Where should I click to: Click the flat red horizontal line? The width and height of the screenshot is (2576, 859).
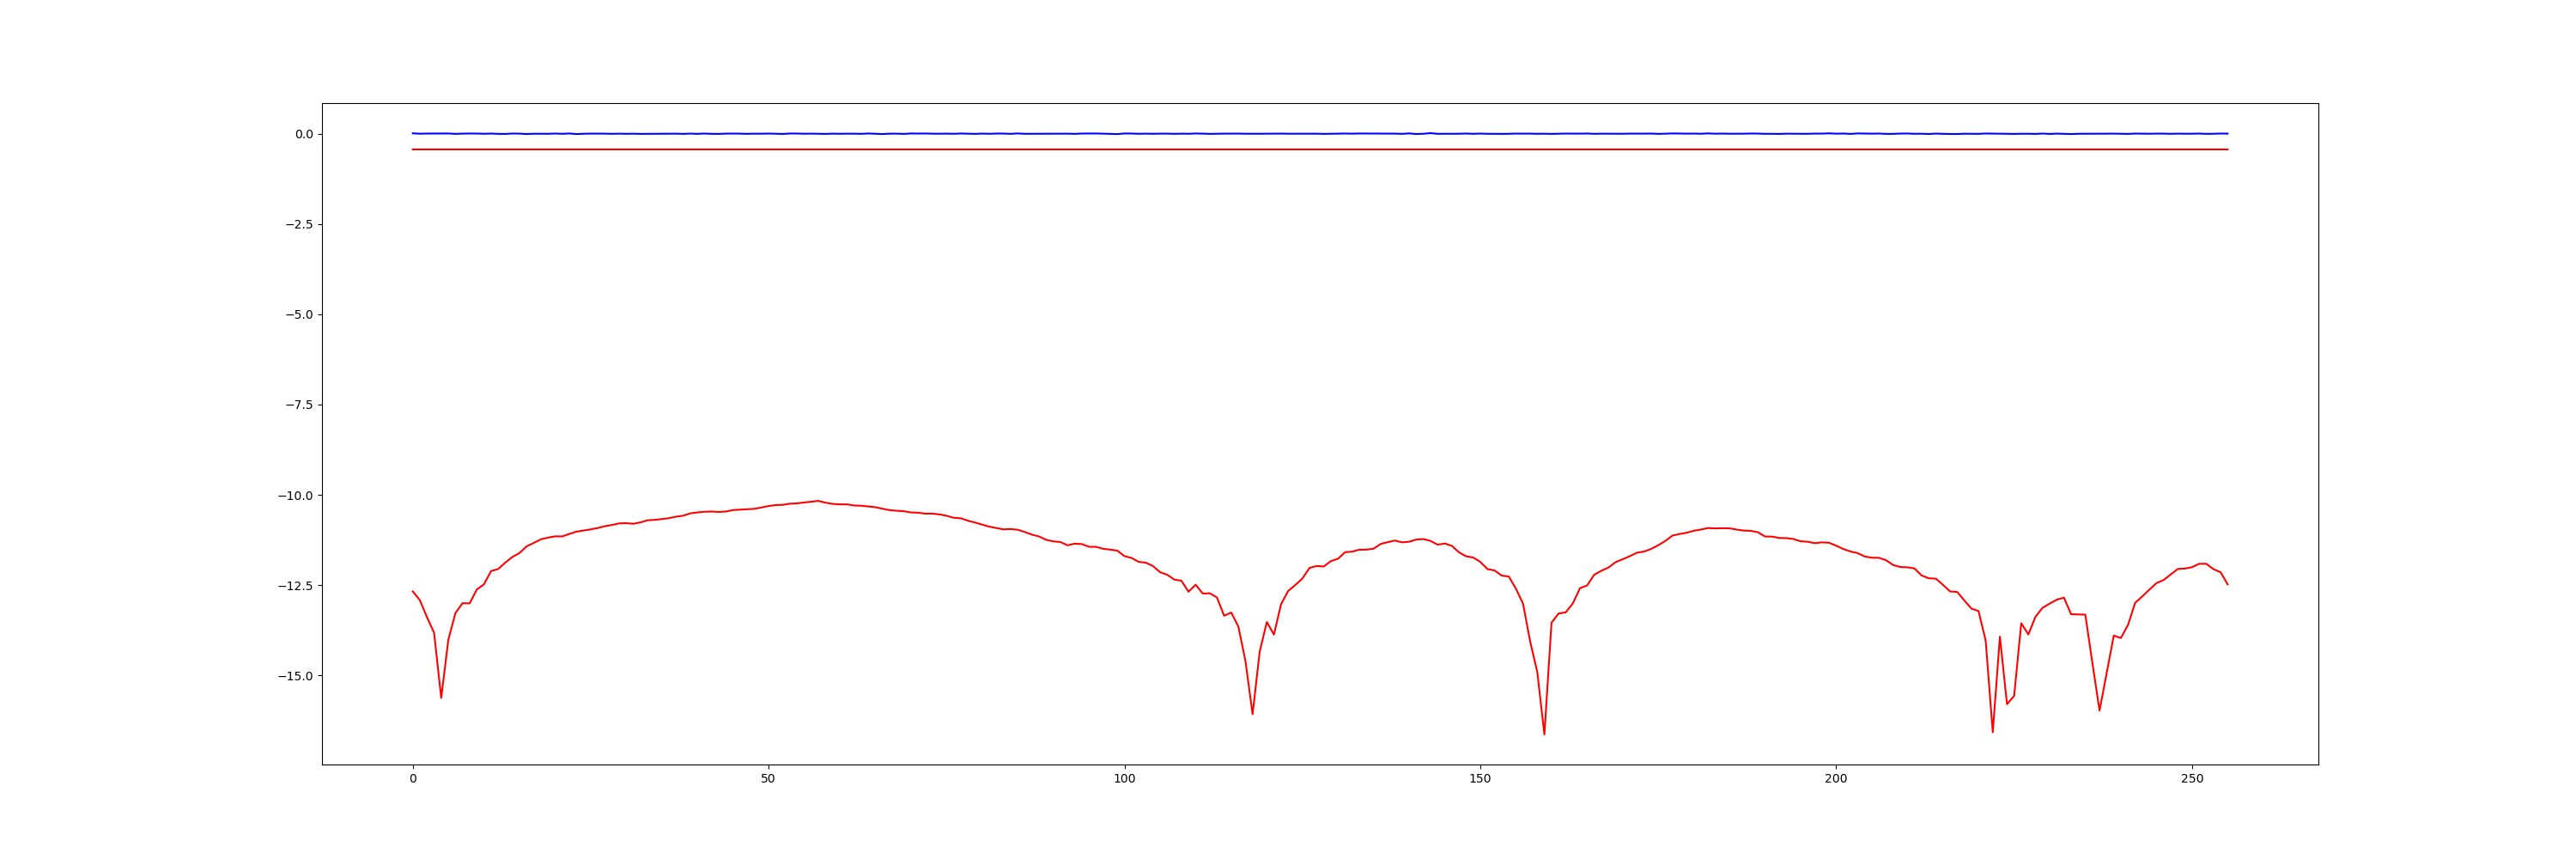[1320, 149]
